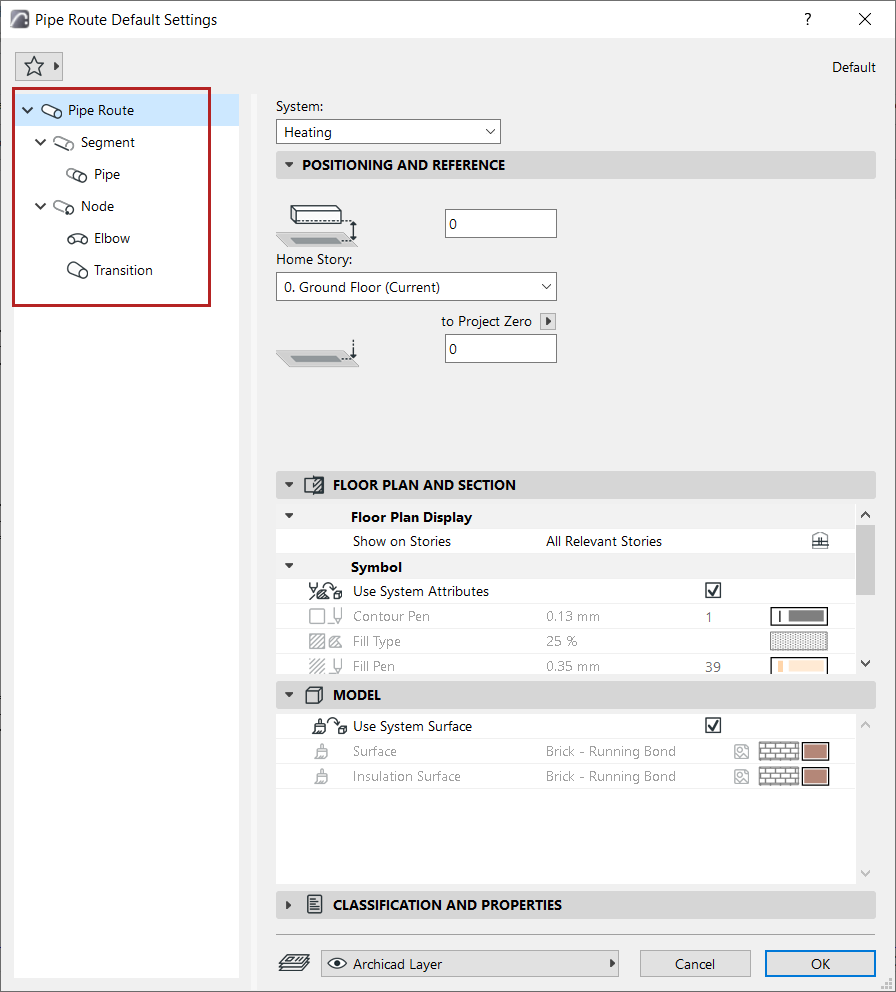Click the Fill Pen color swatch
The image size is (896, 992).
point(799,666)
